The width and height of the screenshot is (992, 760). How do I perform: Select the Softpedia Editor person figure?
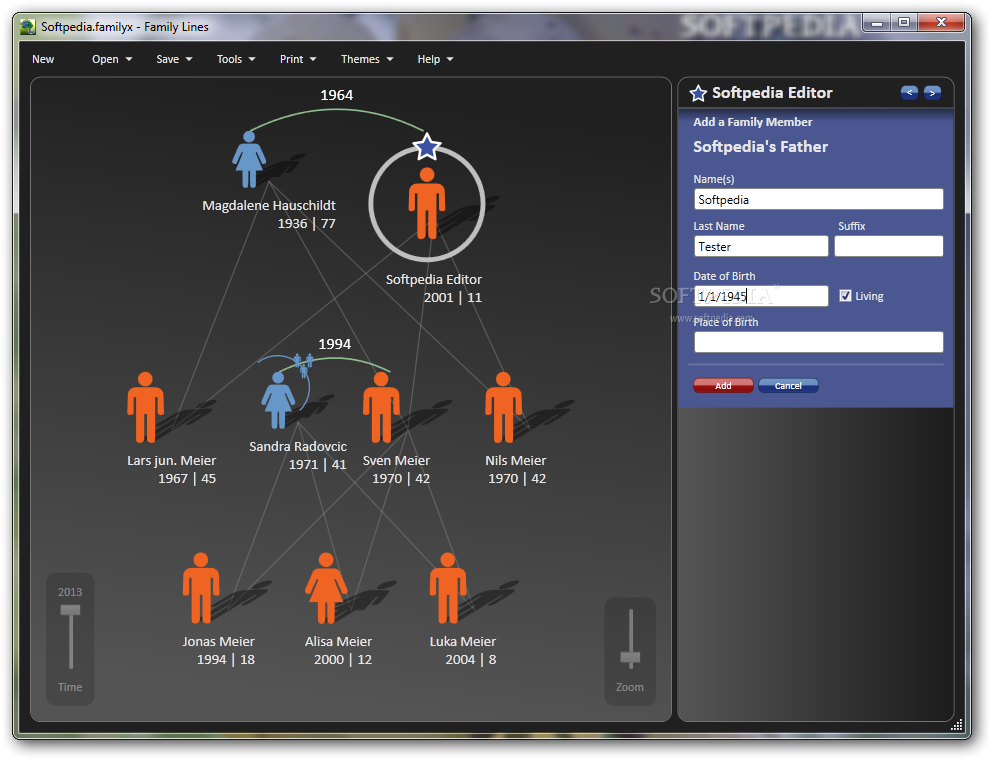427,203
